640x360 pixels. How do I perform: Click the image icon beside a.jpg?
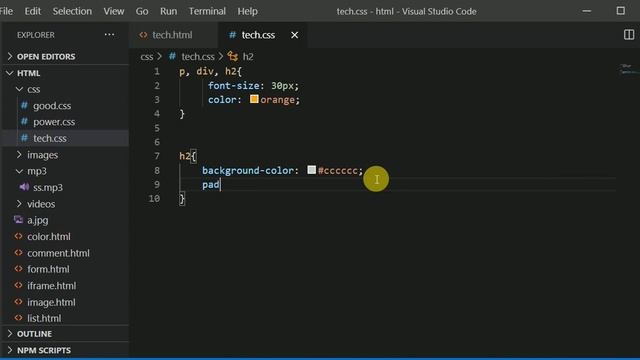18,220
